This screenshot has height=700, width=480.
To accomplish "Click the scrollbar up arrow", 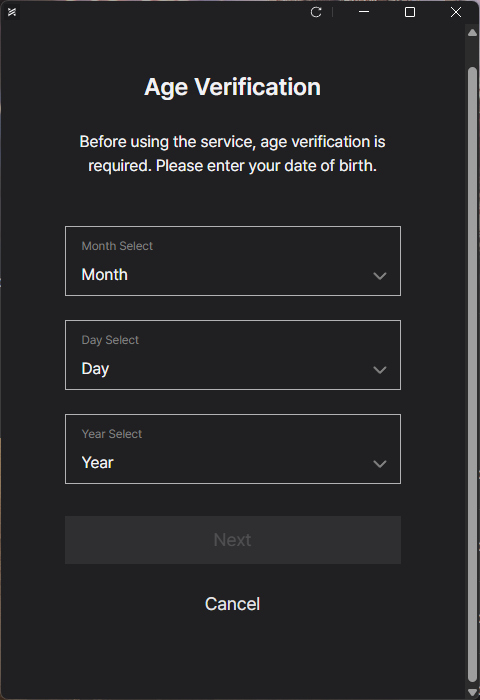I will (x=472, y=33).
